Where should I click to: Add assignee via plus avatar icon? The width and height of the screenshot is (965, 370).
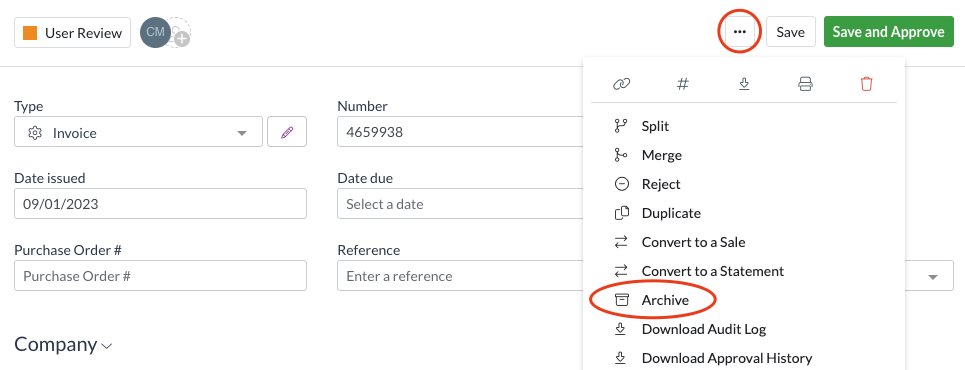pyautogui.click(x=181, y=39)
